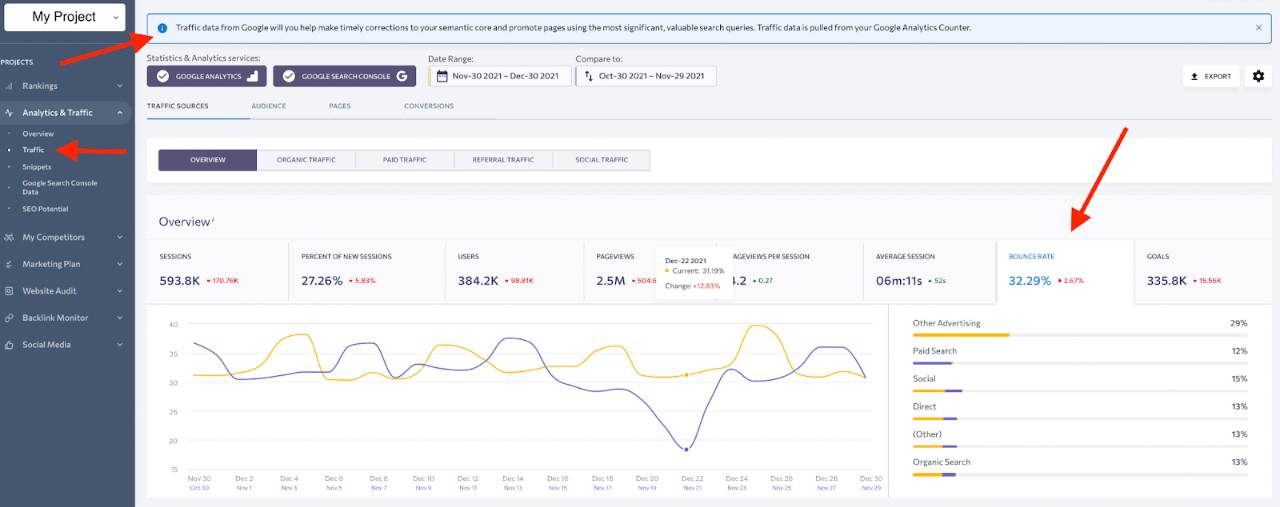Select the Percent of New Sessions card
This screenshot has height=507, width=1280.
click(x=367, y=270)
